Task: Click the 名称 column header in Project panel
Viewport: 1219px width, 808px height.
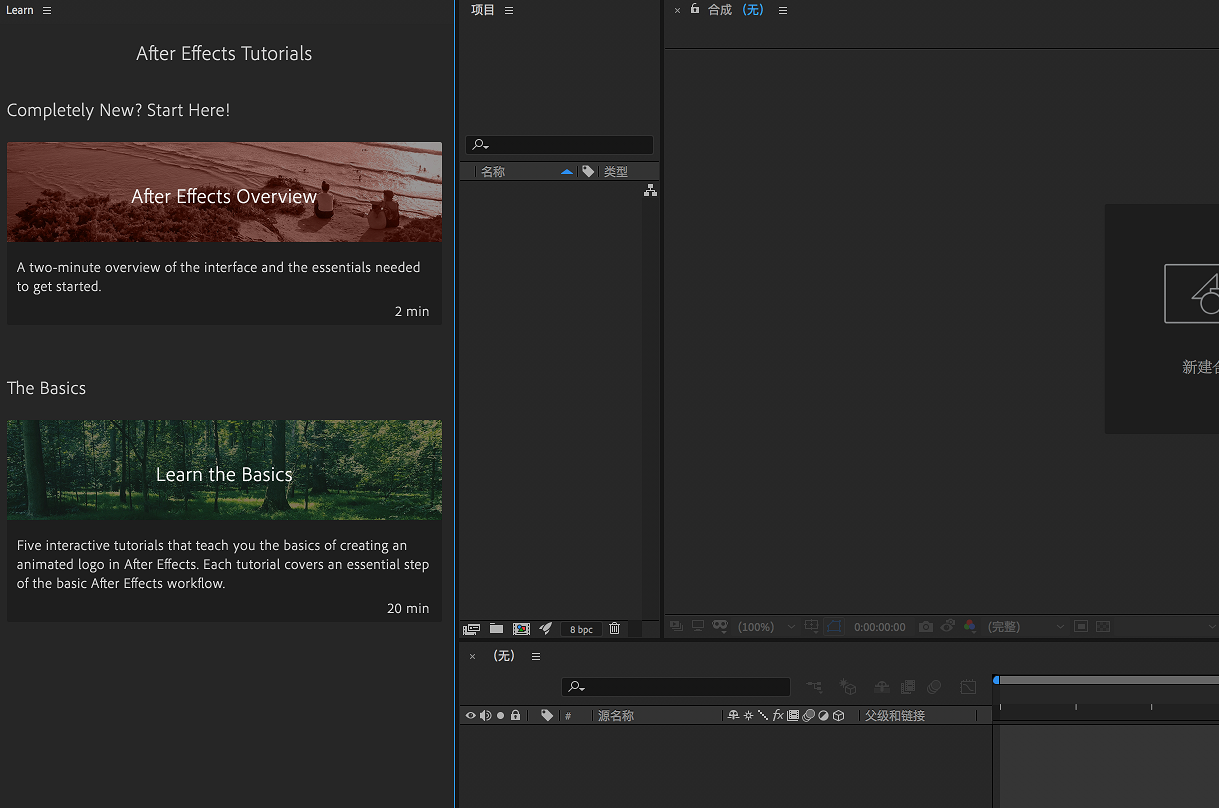Action: (493, 172)
